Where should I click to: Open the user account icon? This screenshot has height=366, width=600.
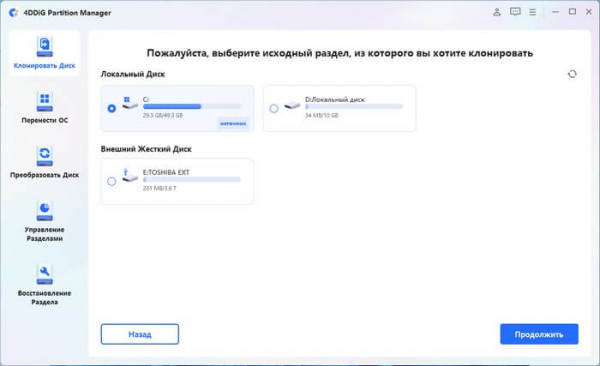pyautogui.click(x=497, y=12)
